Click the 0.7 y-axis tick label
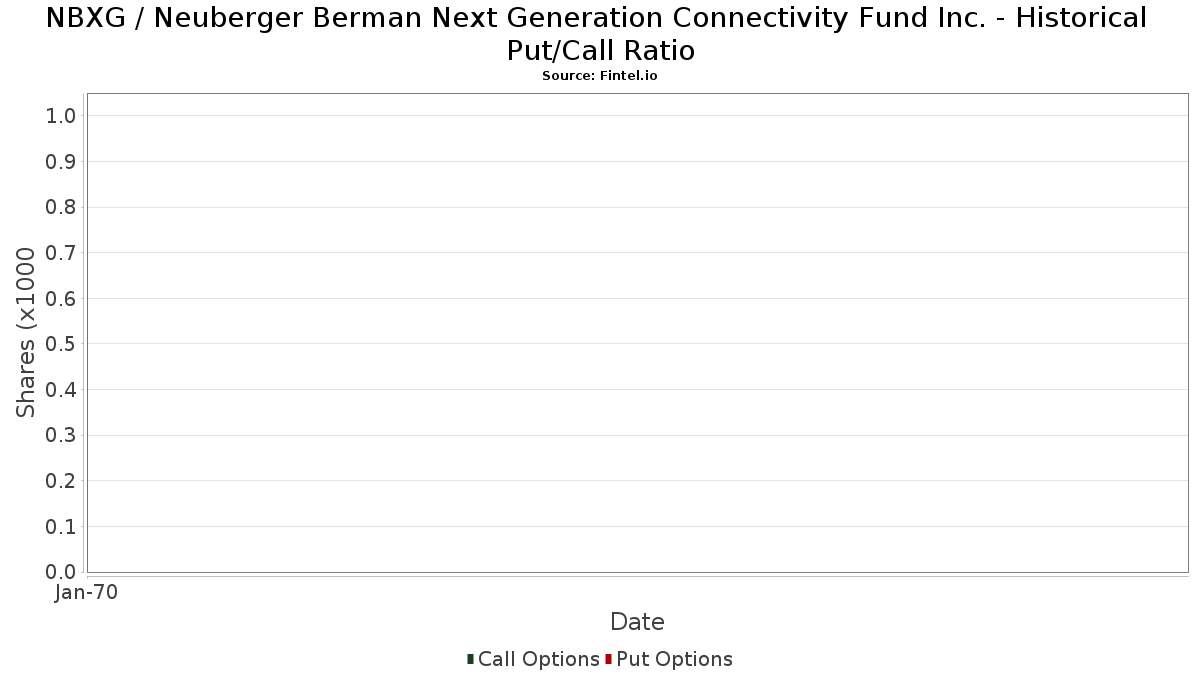The height and width of the screenshot is (675, 1200). (61, 253)
